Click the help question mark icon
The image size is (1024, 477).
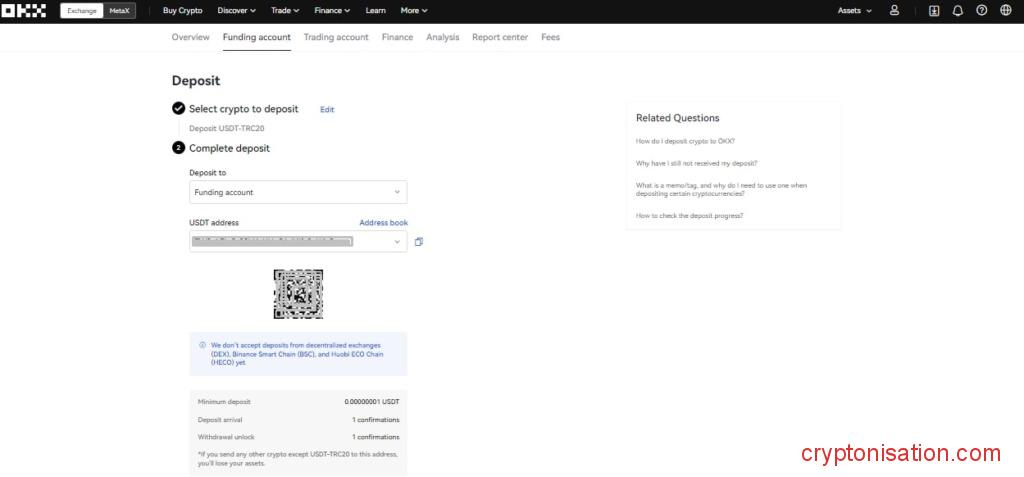tap(982, 10)
